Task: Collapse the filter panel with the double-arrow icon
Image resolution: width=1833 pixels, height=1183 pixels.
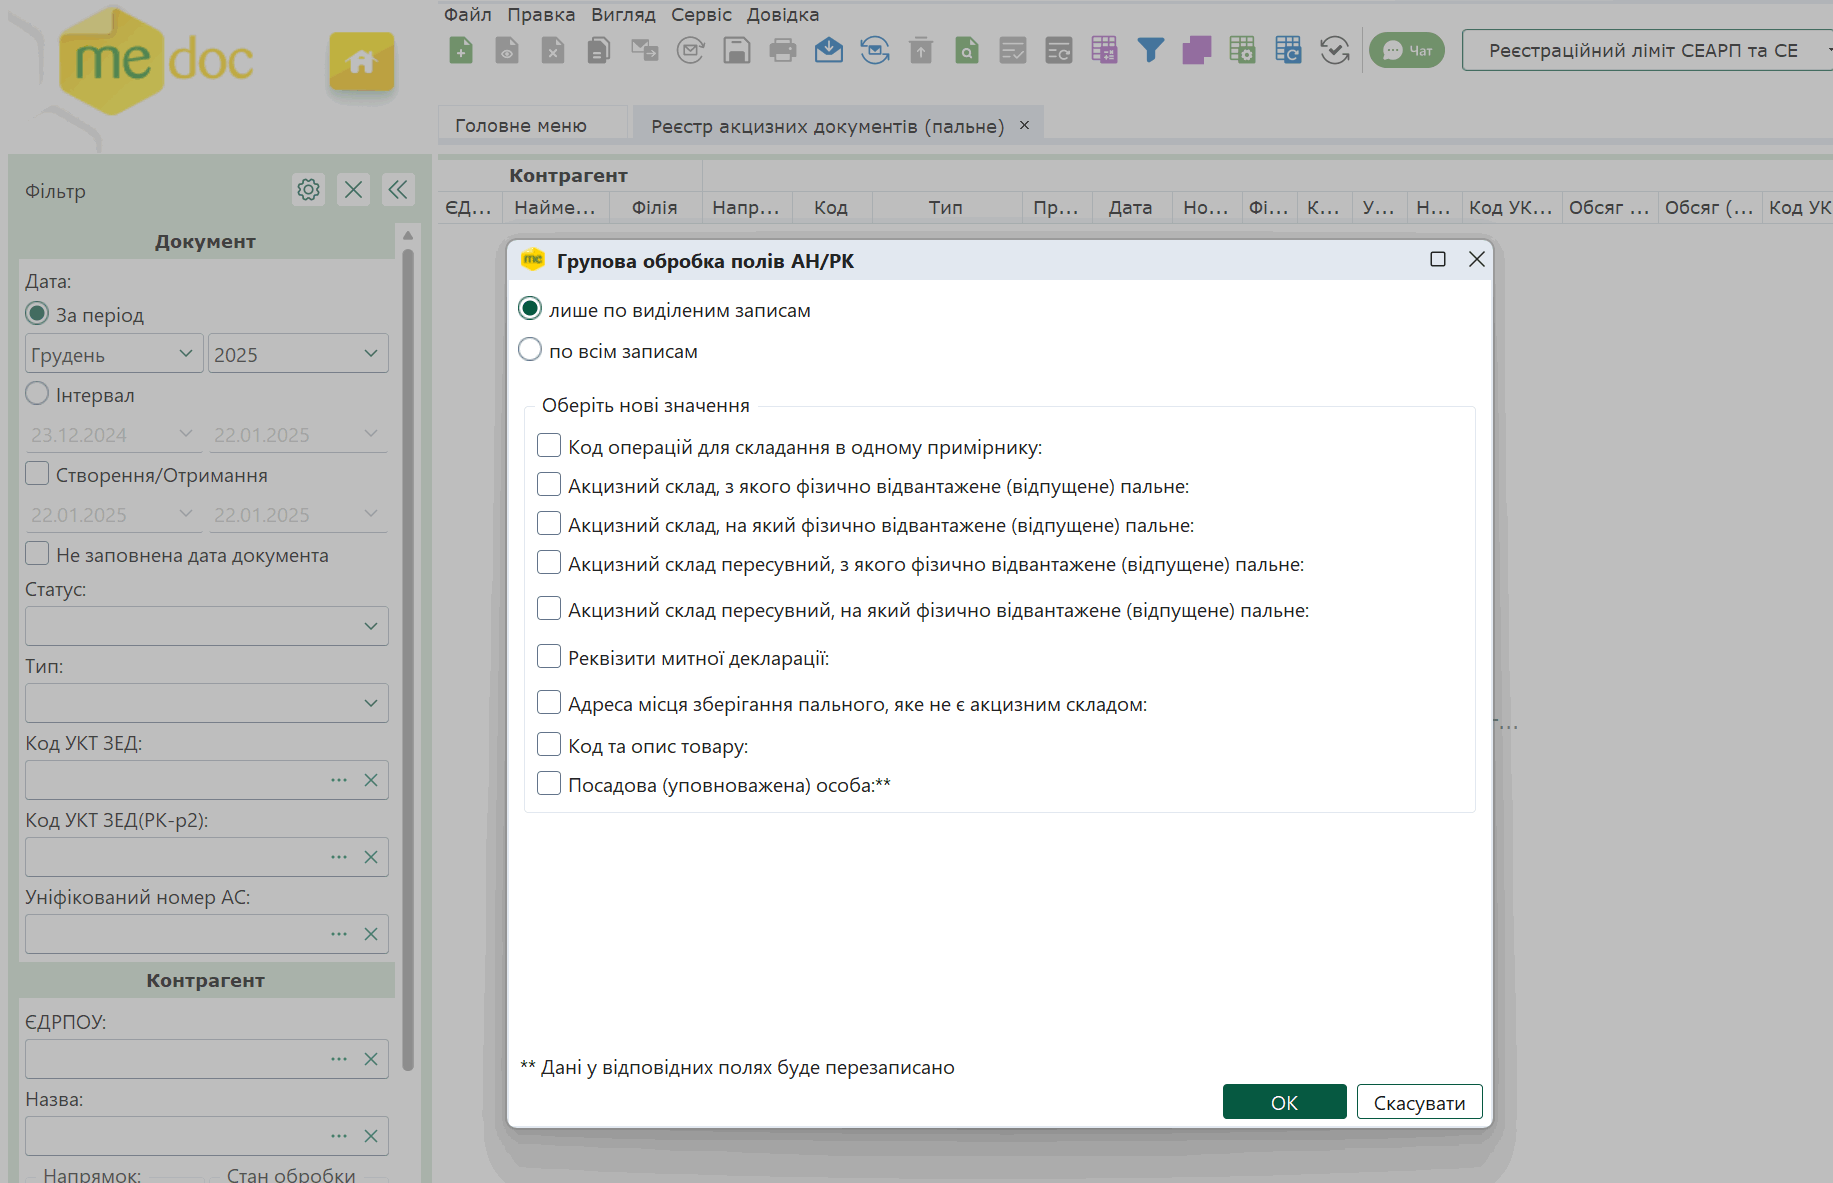Action: (398, 189)
